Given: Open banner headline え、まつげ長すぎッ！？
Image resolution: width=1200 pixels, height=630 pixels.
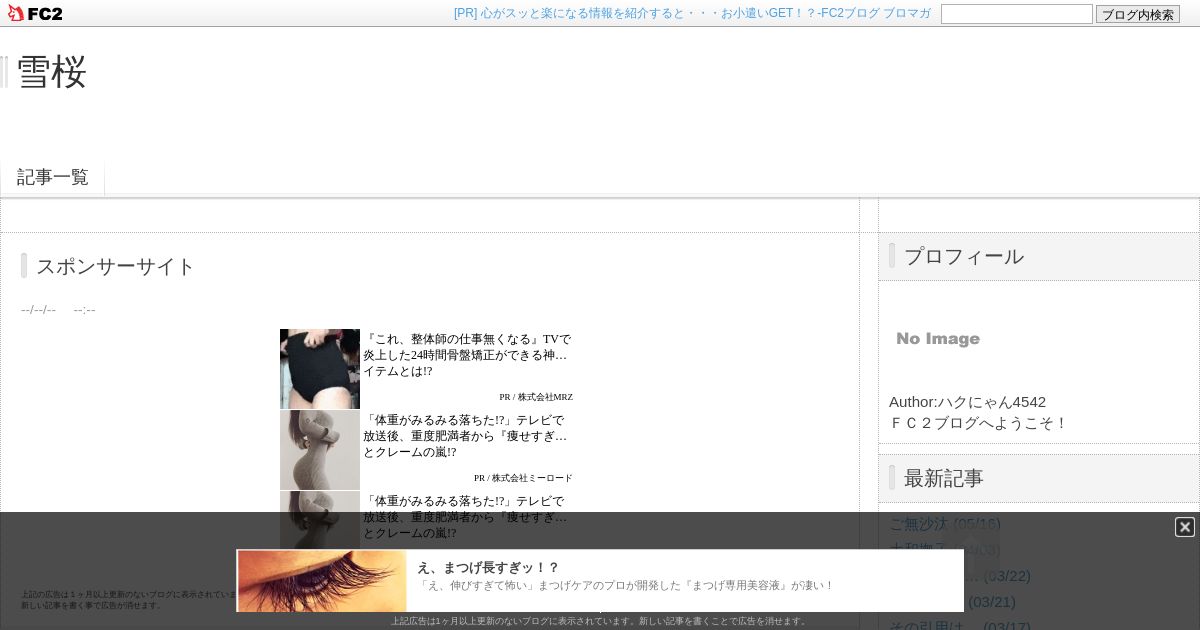Looking at the screenshot, I should (x=488, y=567).
